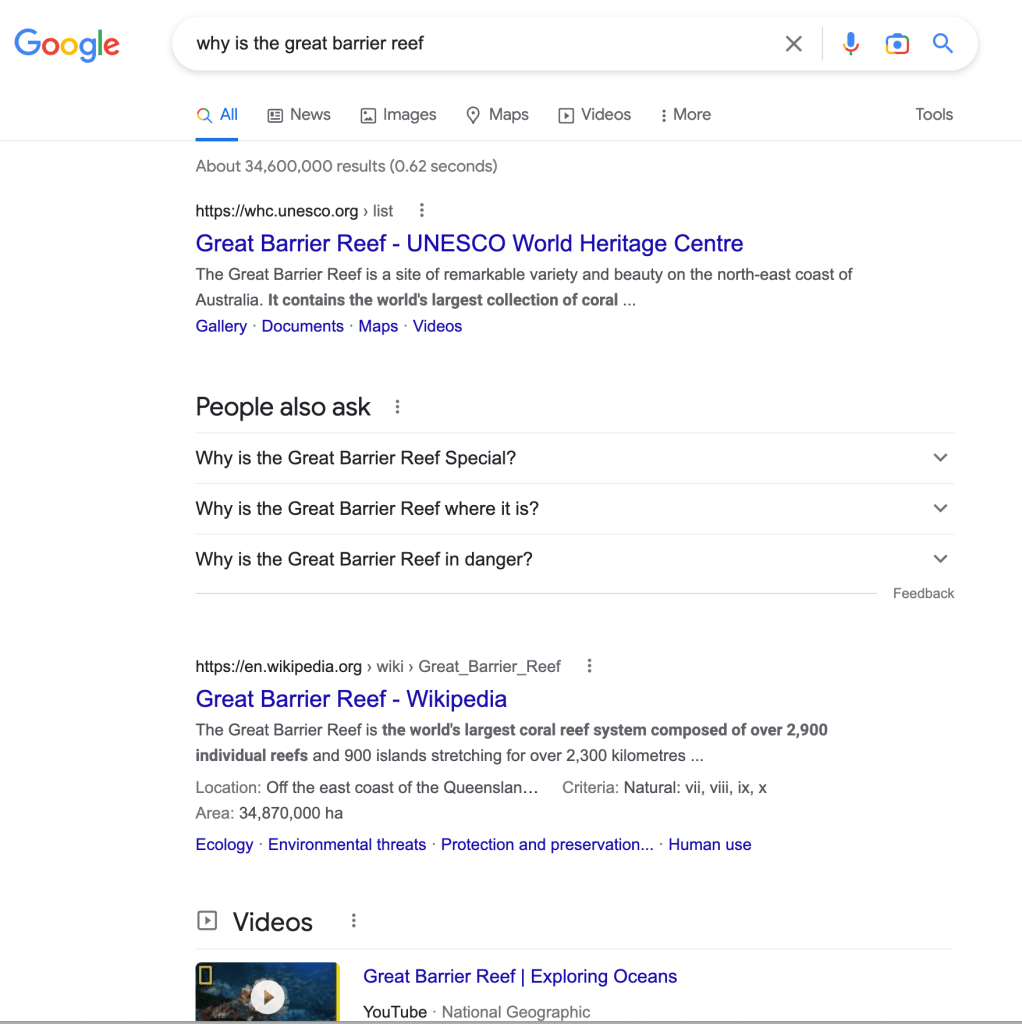Open the Environmental threats sitelink

(346, 844)
